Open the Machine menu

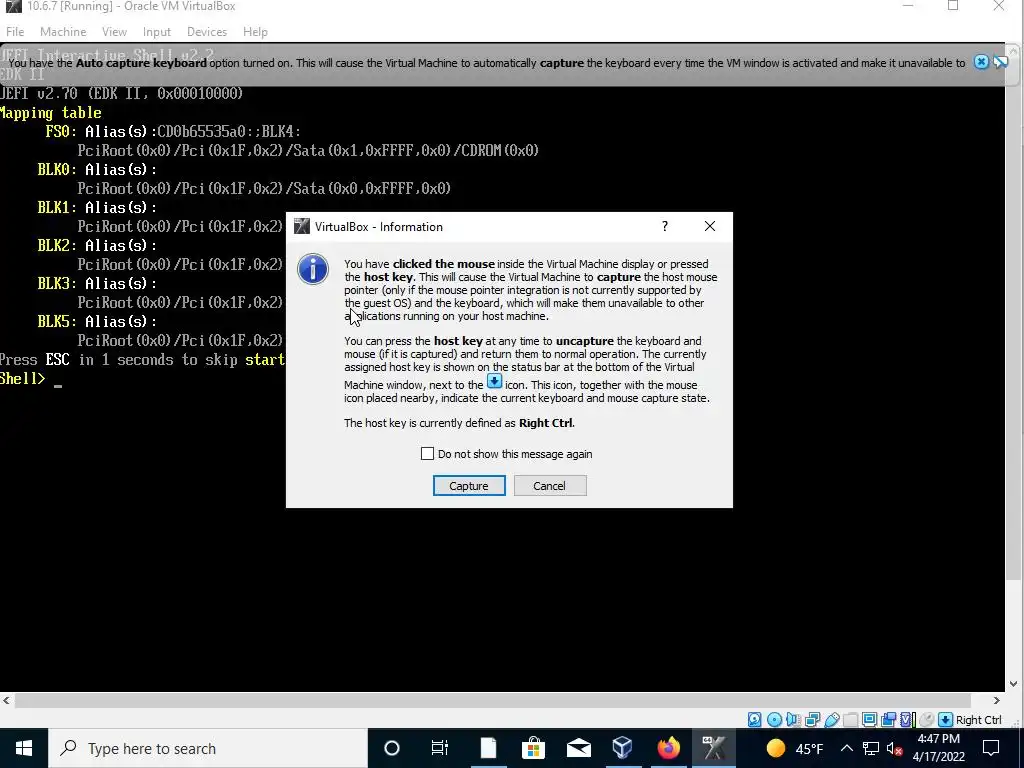tap(63, 31)
